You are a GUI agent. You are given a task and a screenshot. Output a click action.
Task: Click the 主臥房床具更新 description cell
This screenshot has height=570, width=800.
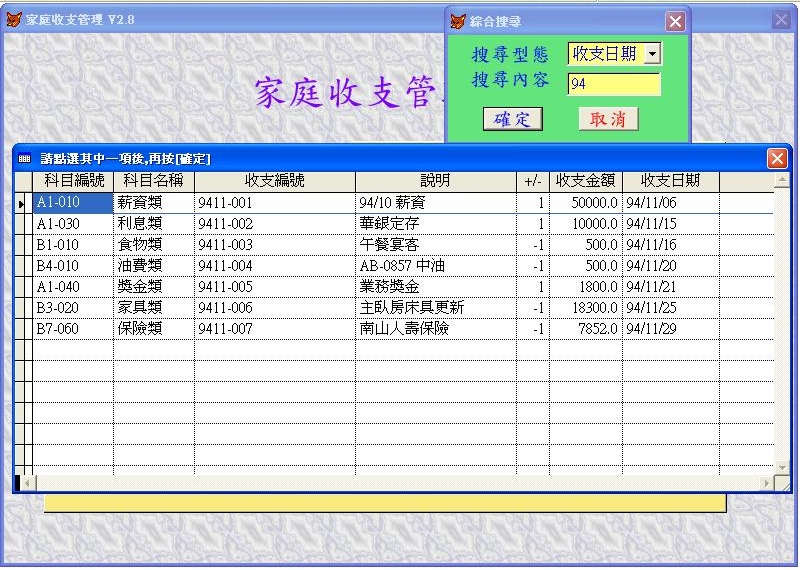tap(436, 308)
